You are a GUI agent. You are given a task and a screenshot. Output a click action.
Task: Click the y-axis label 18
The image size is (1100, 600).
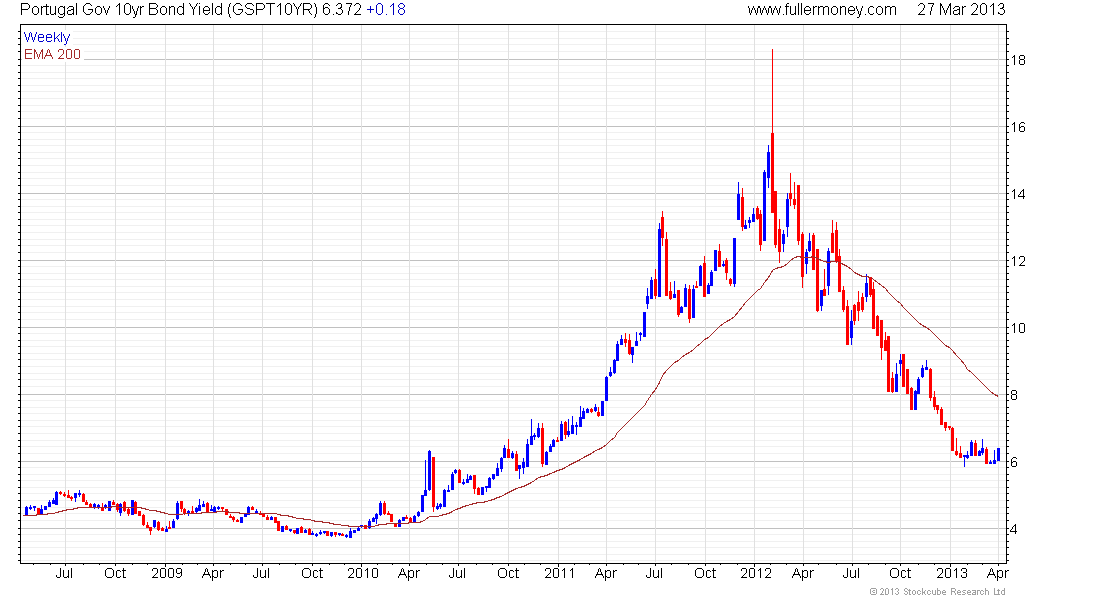click(x=1018, y=60)
